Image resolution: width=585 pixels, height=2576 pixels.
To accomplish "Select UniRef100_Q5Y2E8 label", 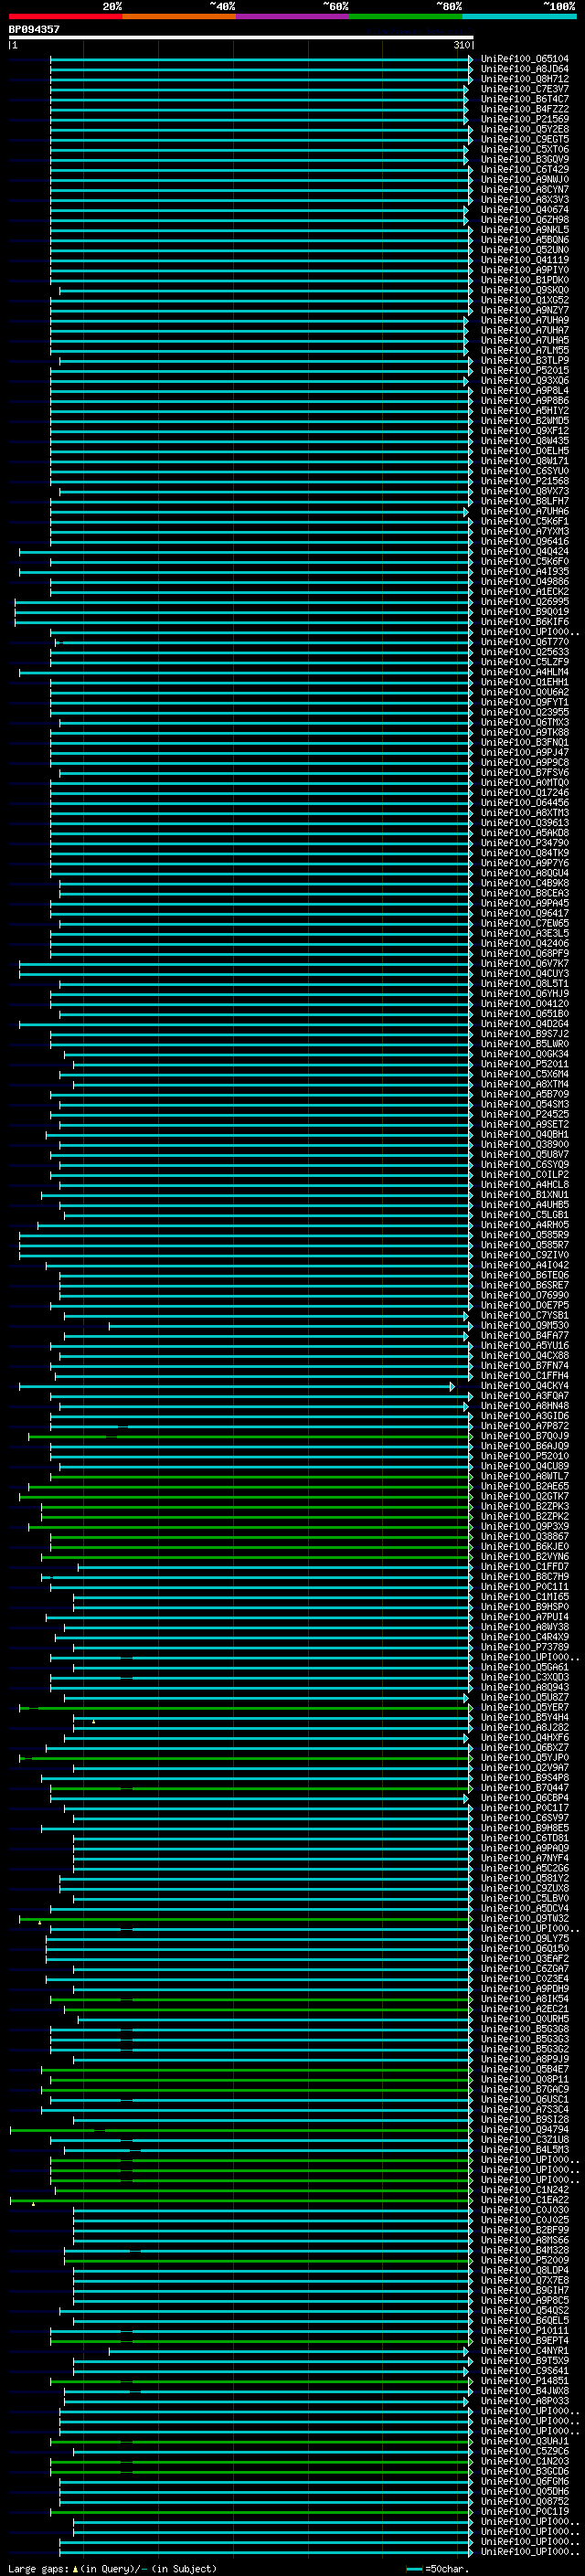I will (524, 129).
